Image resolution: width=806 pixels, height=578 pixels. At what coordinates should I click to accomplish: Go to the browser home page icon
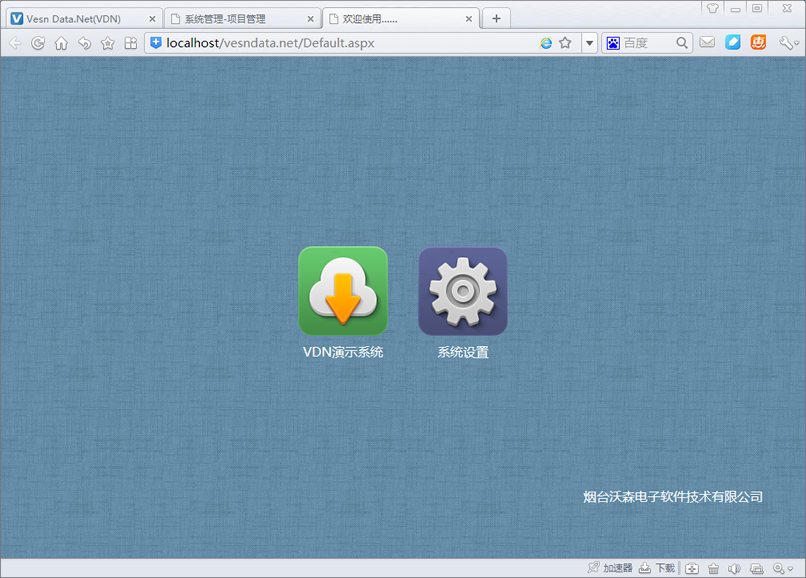61,43
